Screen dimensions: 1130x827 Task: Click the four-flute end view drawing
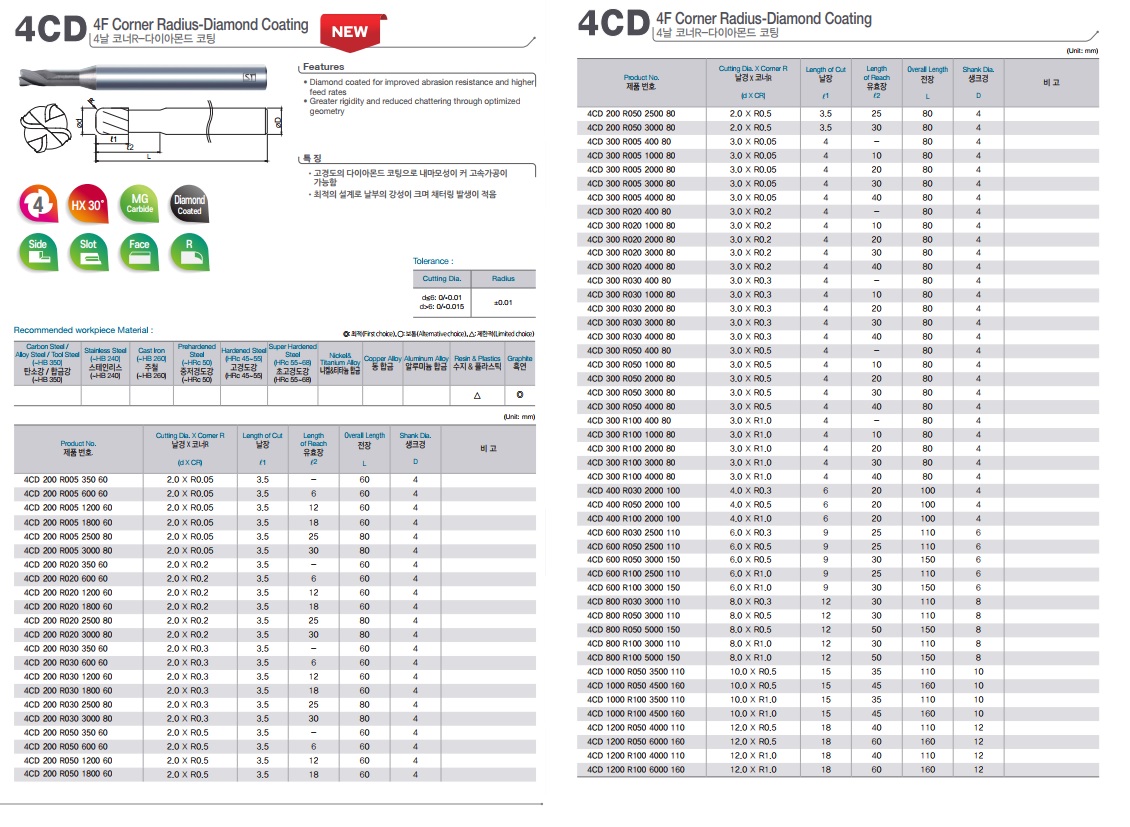(45, 128)
